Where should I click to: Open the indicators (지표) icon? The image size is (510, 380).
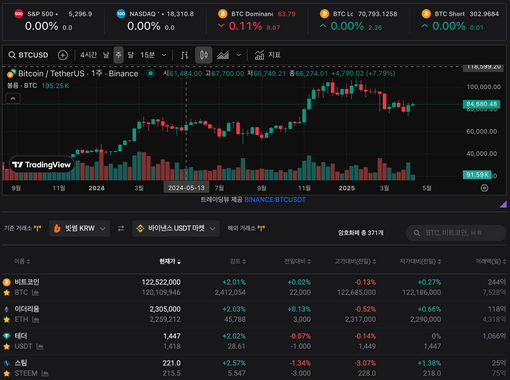coord(259,55)
